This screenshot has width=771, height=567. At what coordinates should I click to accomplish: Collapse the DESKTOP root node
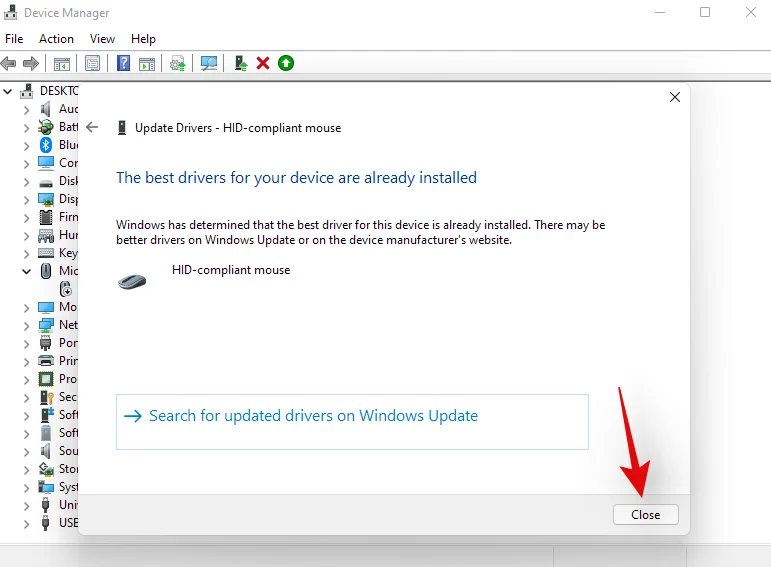[8, 91]
